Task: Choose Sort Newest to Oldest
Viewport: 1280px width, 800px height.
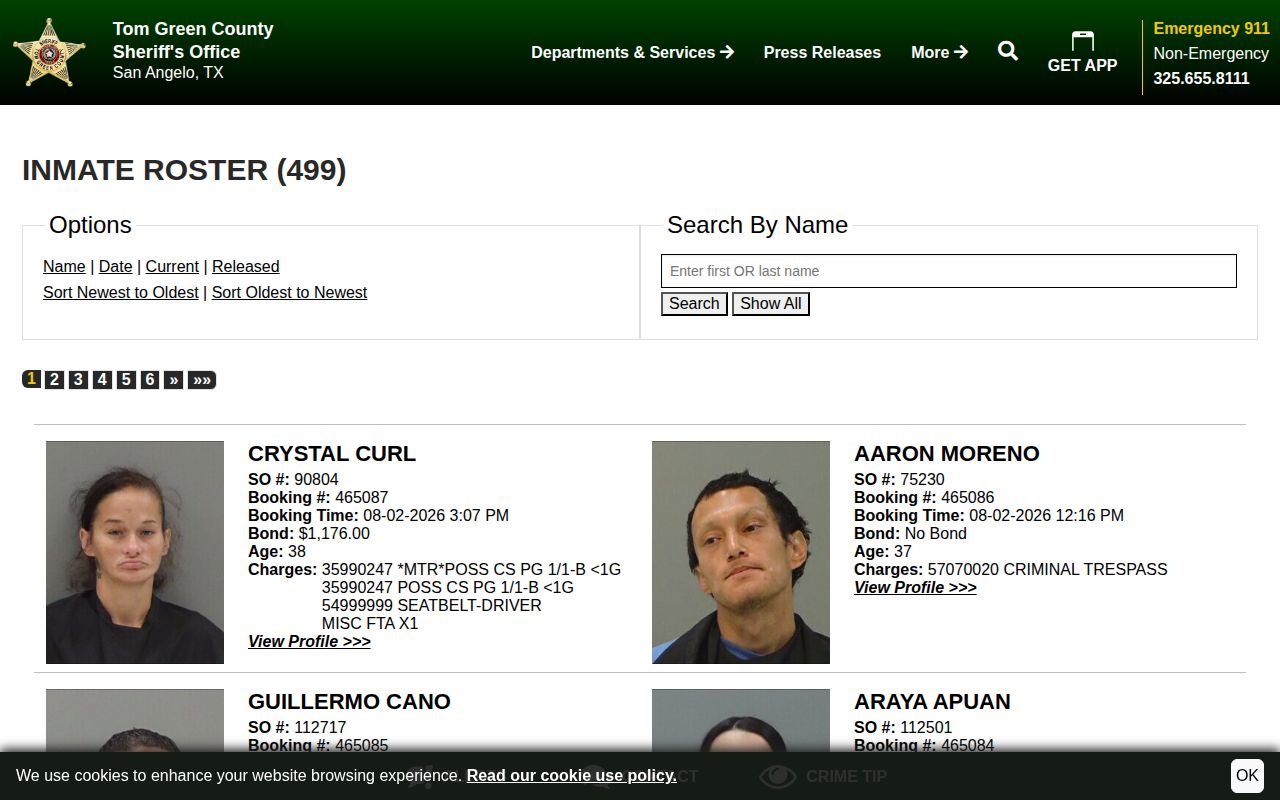Action: pos(121,292)
